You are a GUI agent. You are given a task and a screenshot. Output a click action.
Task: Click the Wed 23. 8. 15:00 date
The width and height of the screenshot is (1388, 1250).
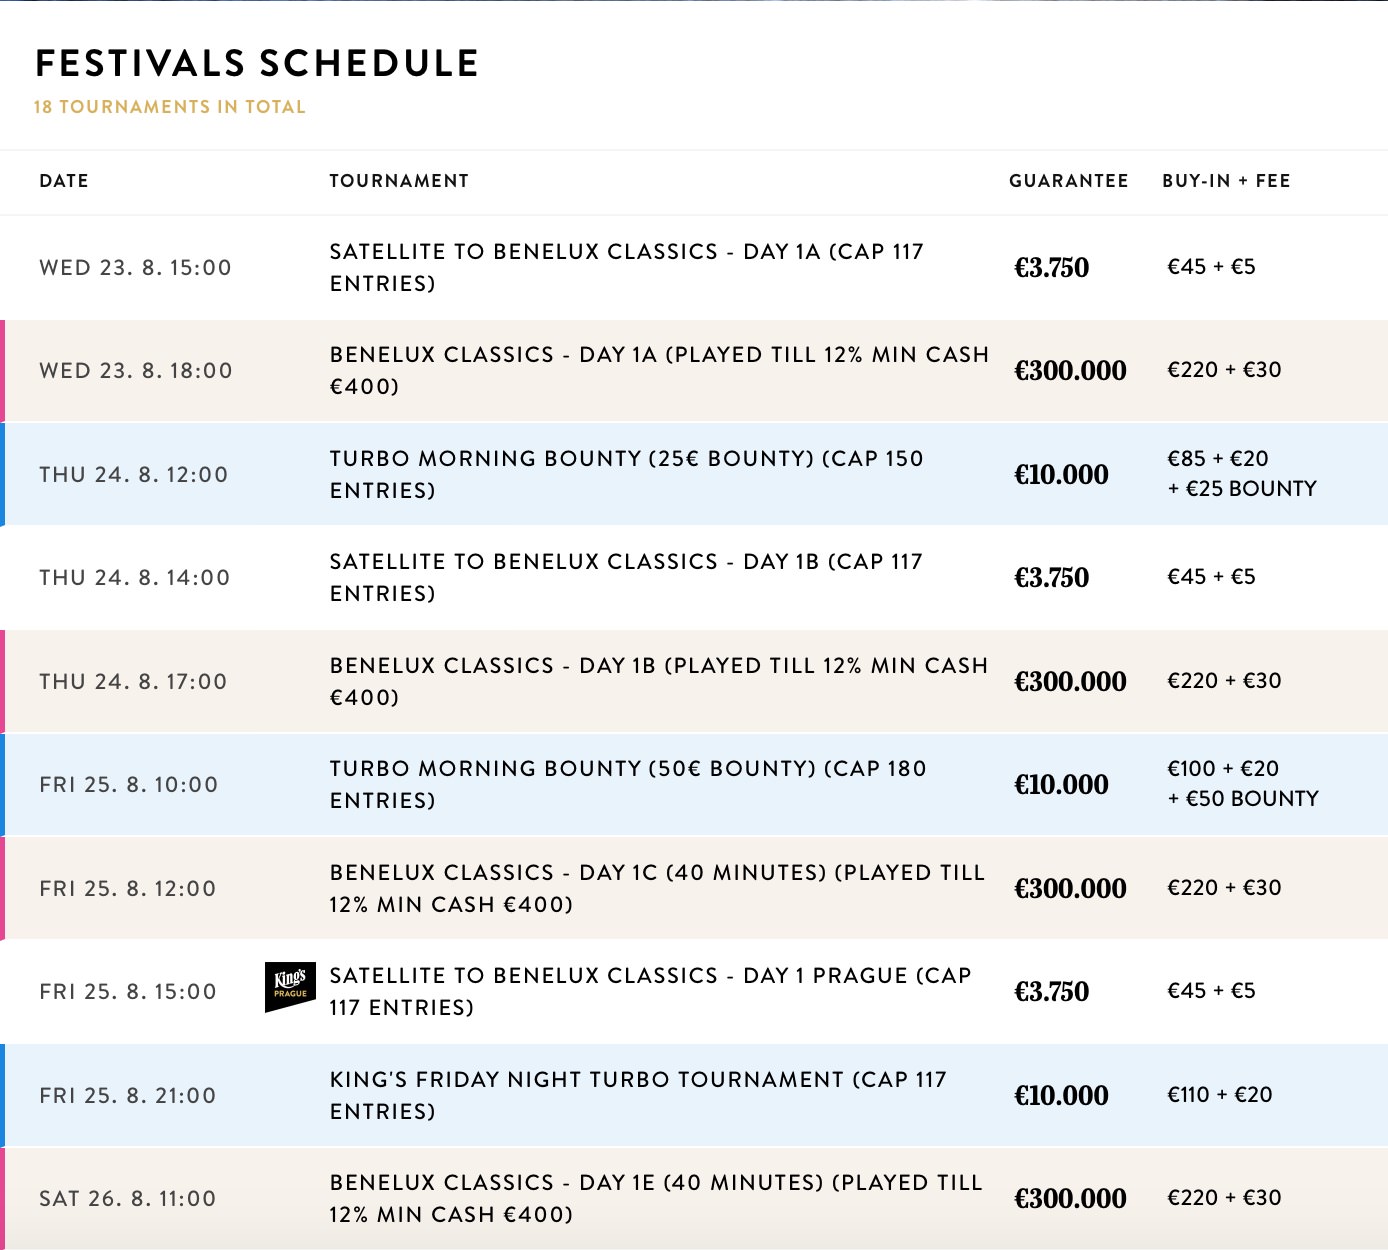click(135, 267)
